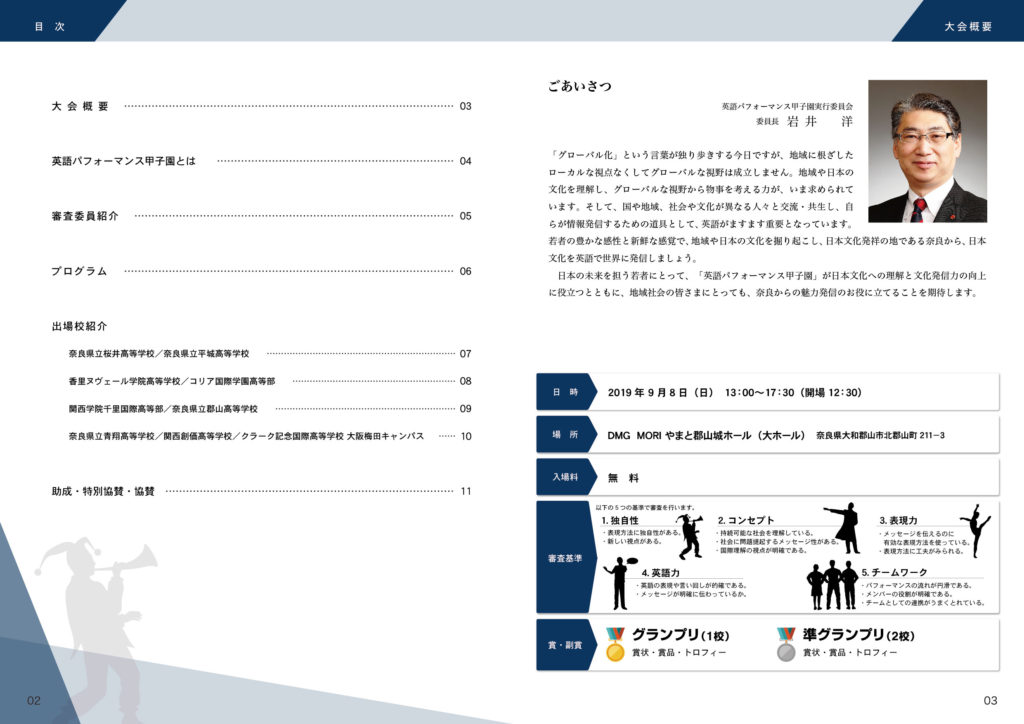1024x724 pixels.
Task: Select the 助成・特別協賛・協賛 contents entry
Action: pos(261,491)
